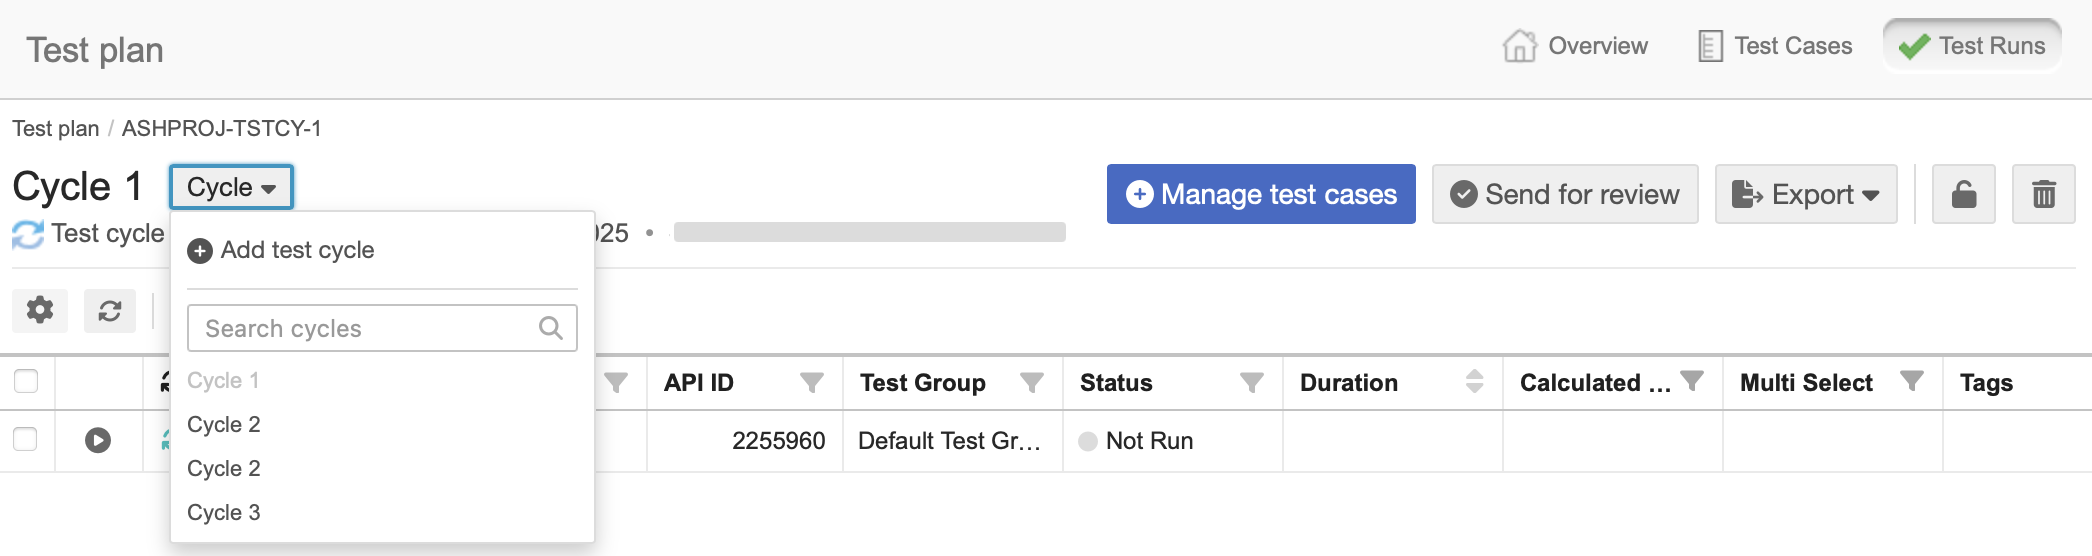
Task: Click the search magnifier icon in cycles box
Action: pyautogui.click(x=550, y=327)
